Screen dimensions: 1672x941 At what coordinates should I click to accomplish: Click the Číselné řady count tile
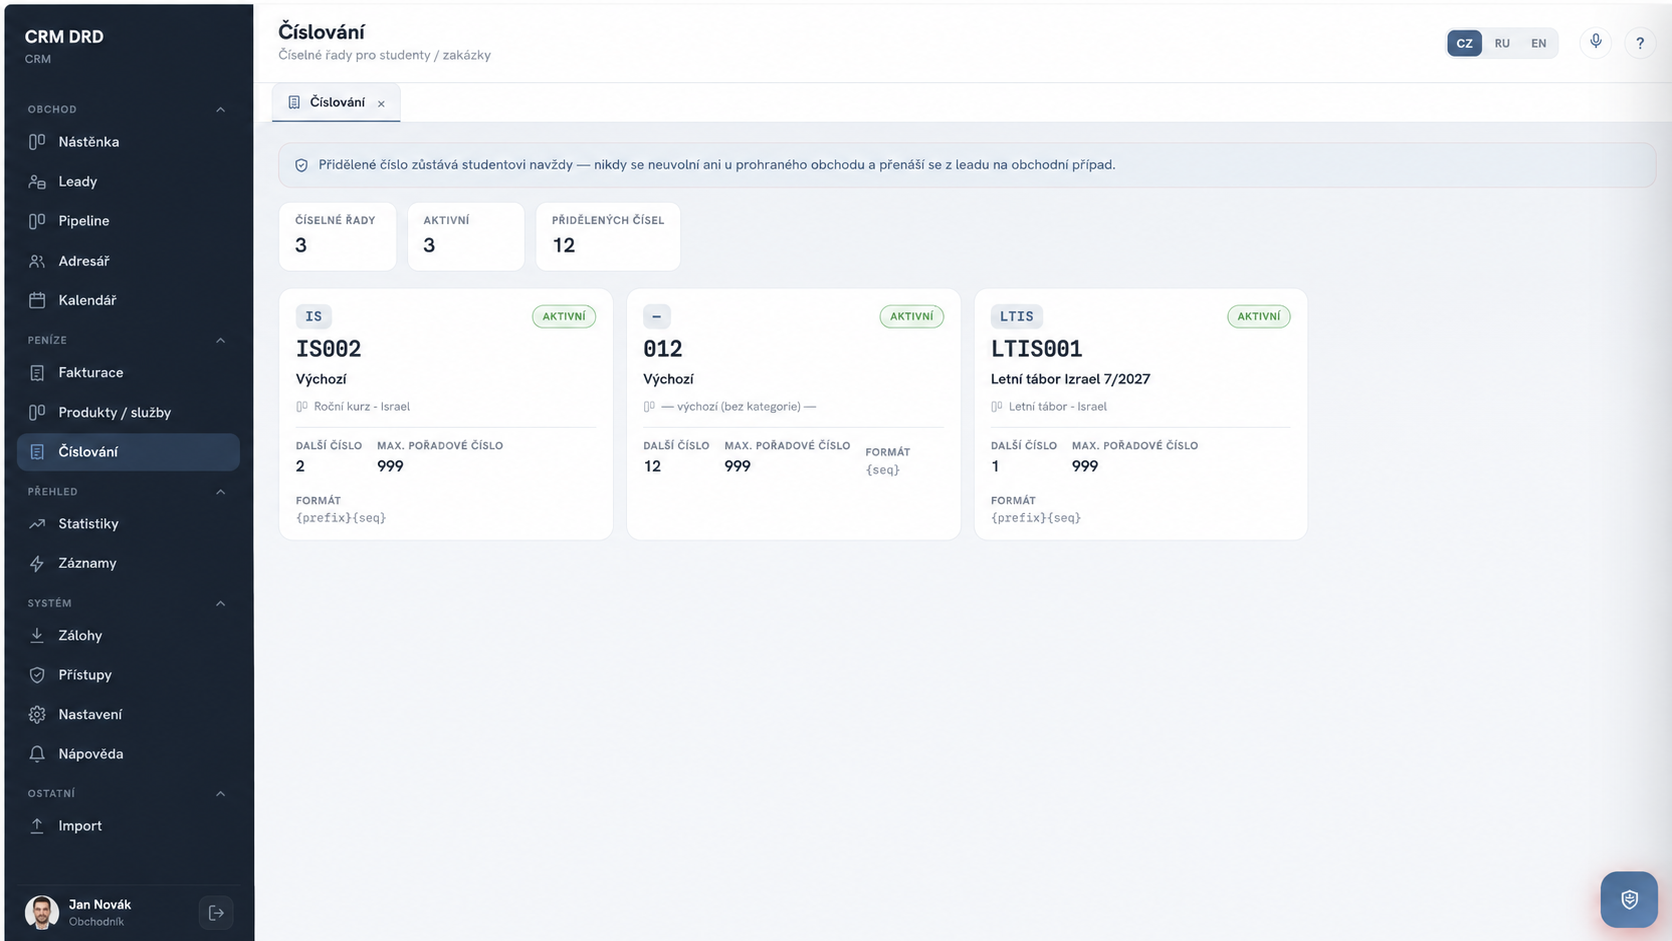coord(337,236)
